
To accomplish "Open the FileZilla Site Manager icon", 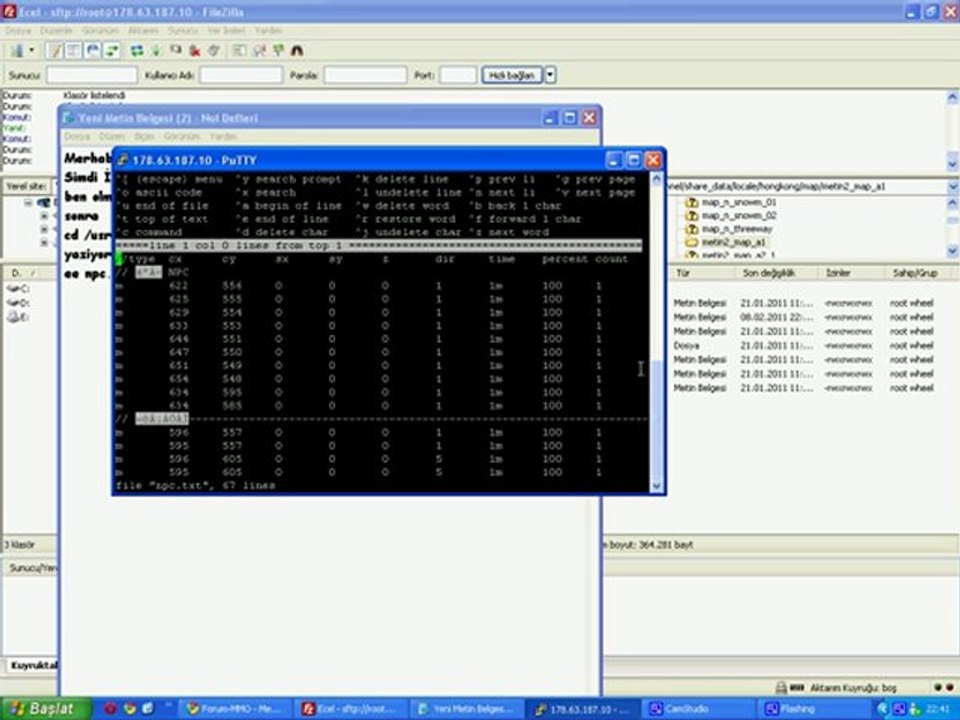I will (17, 51).
